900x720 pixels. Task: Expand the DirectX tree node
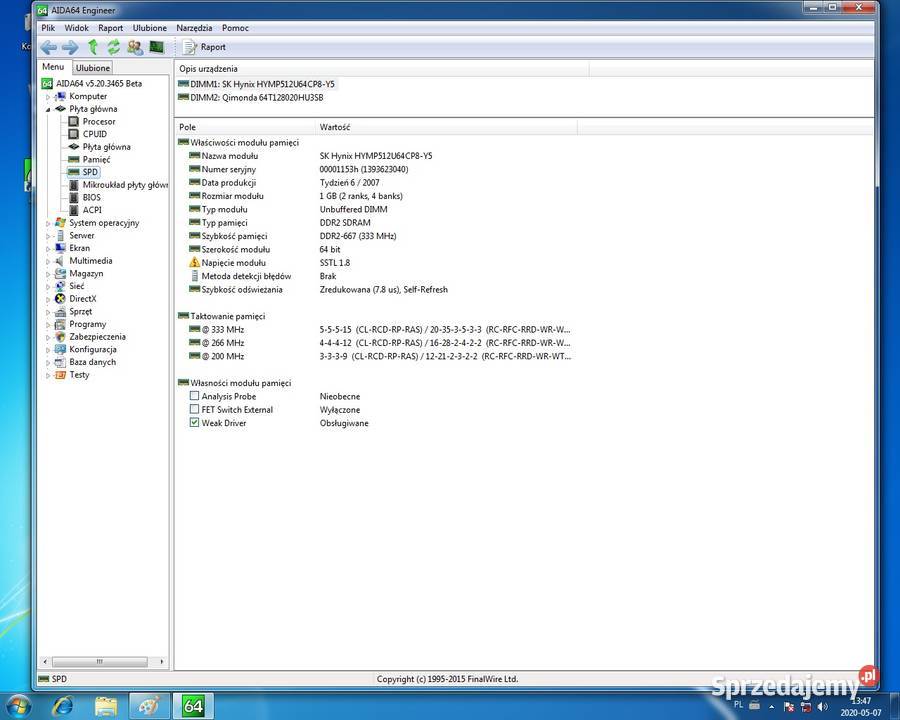[x=48, y=299]
